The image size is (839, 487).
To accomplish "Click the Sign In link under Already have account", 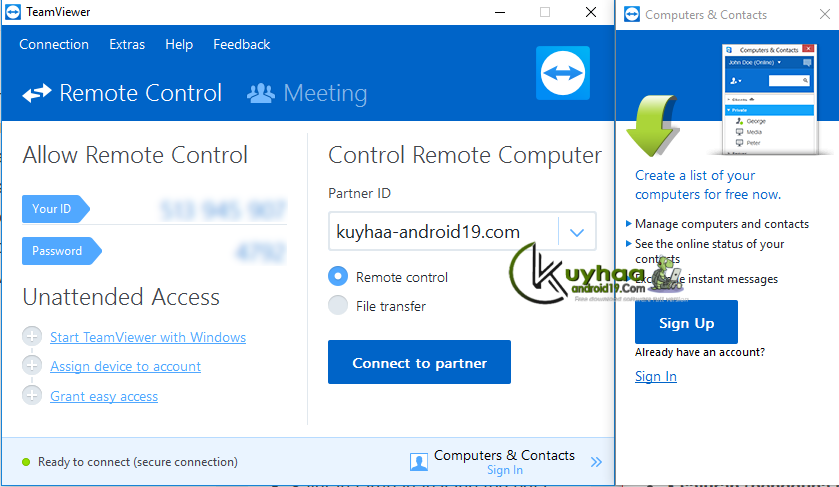I will (x=655, y=376).
